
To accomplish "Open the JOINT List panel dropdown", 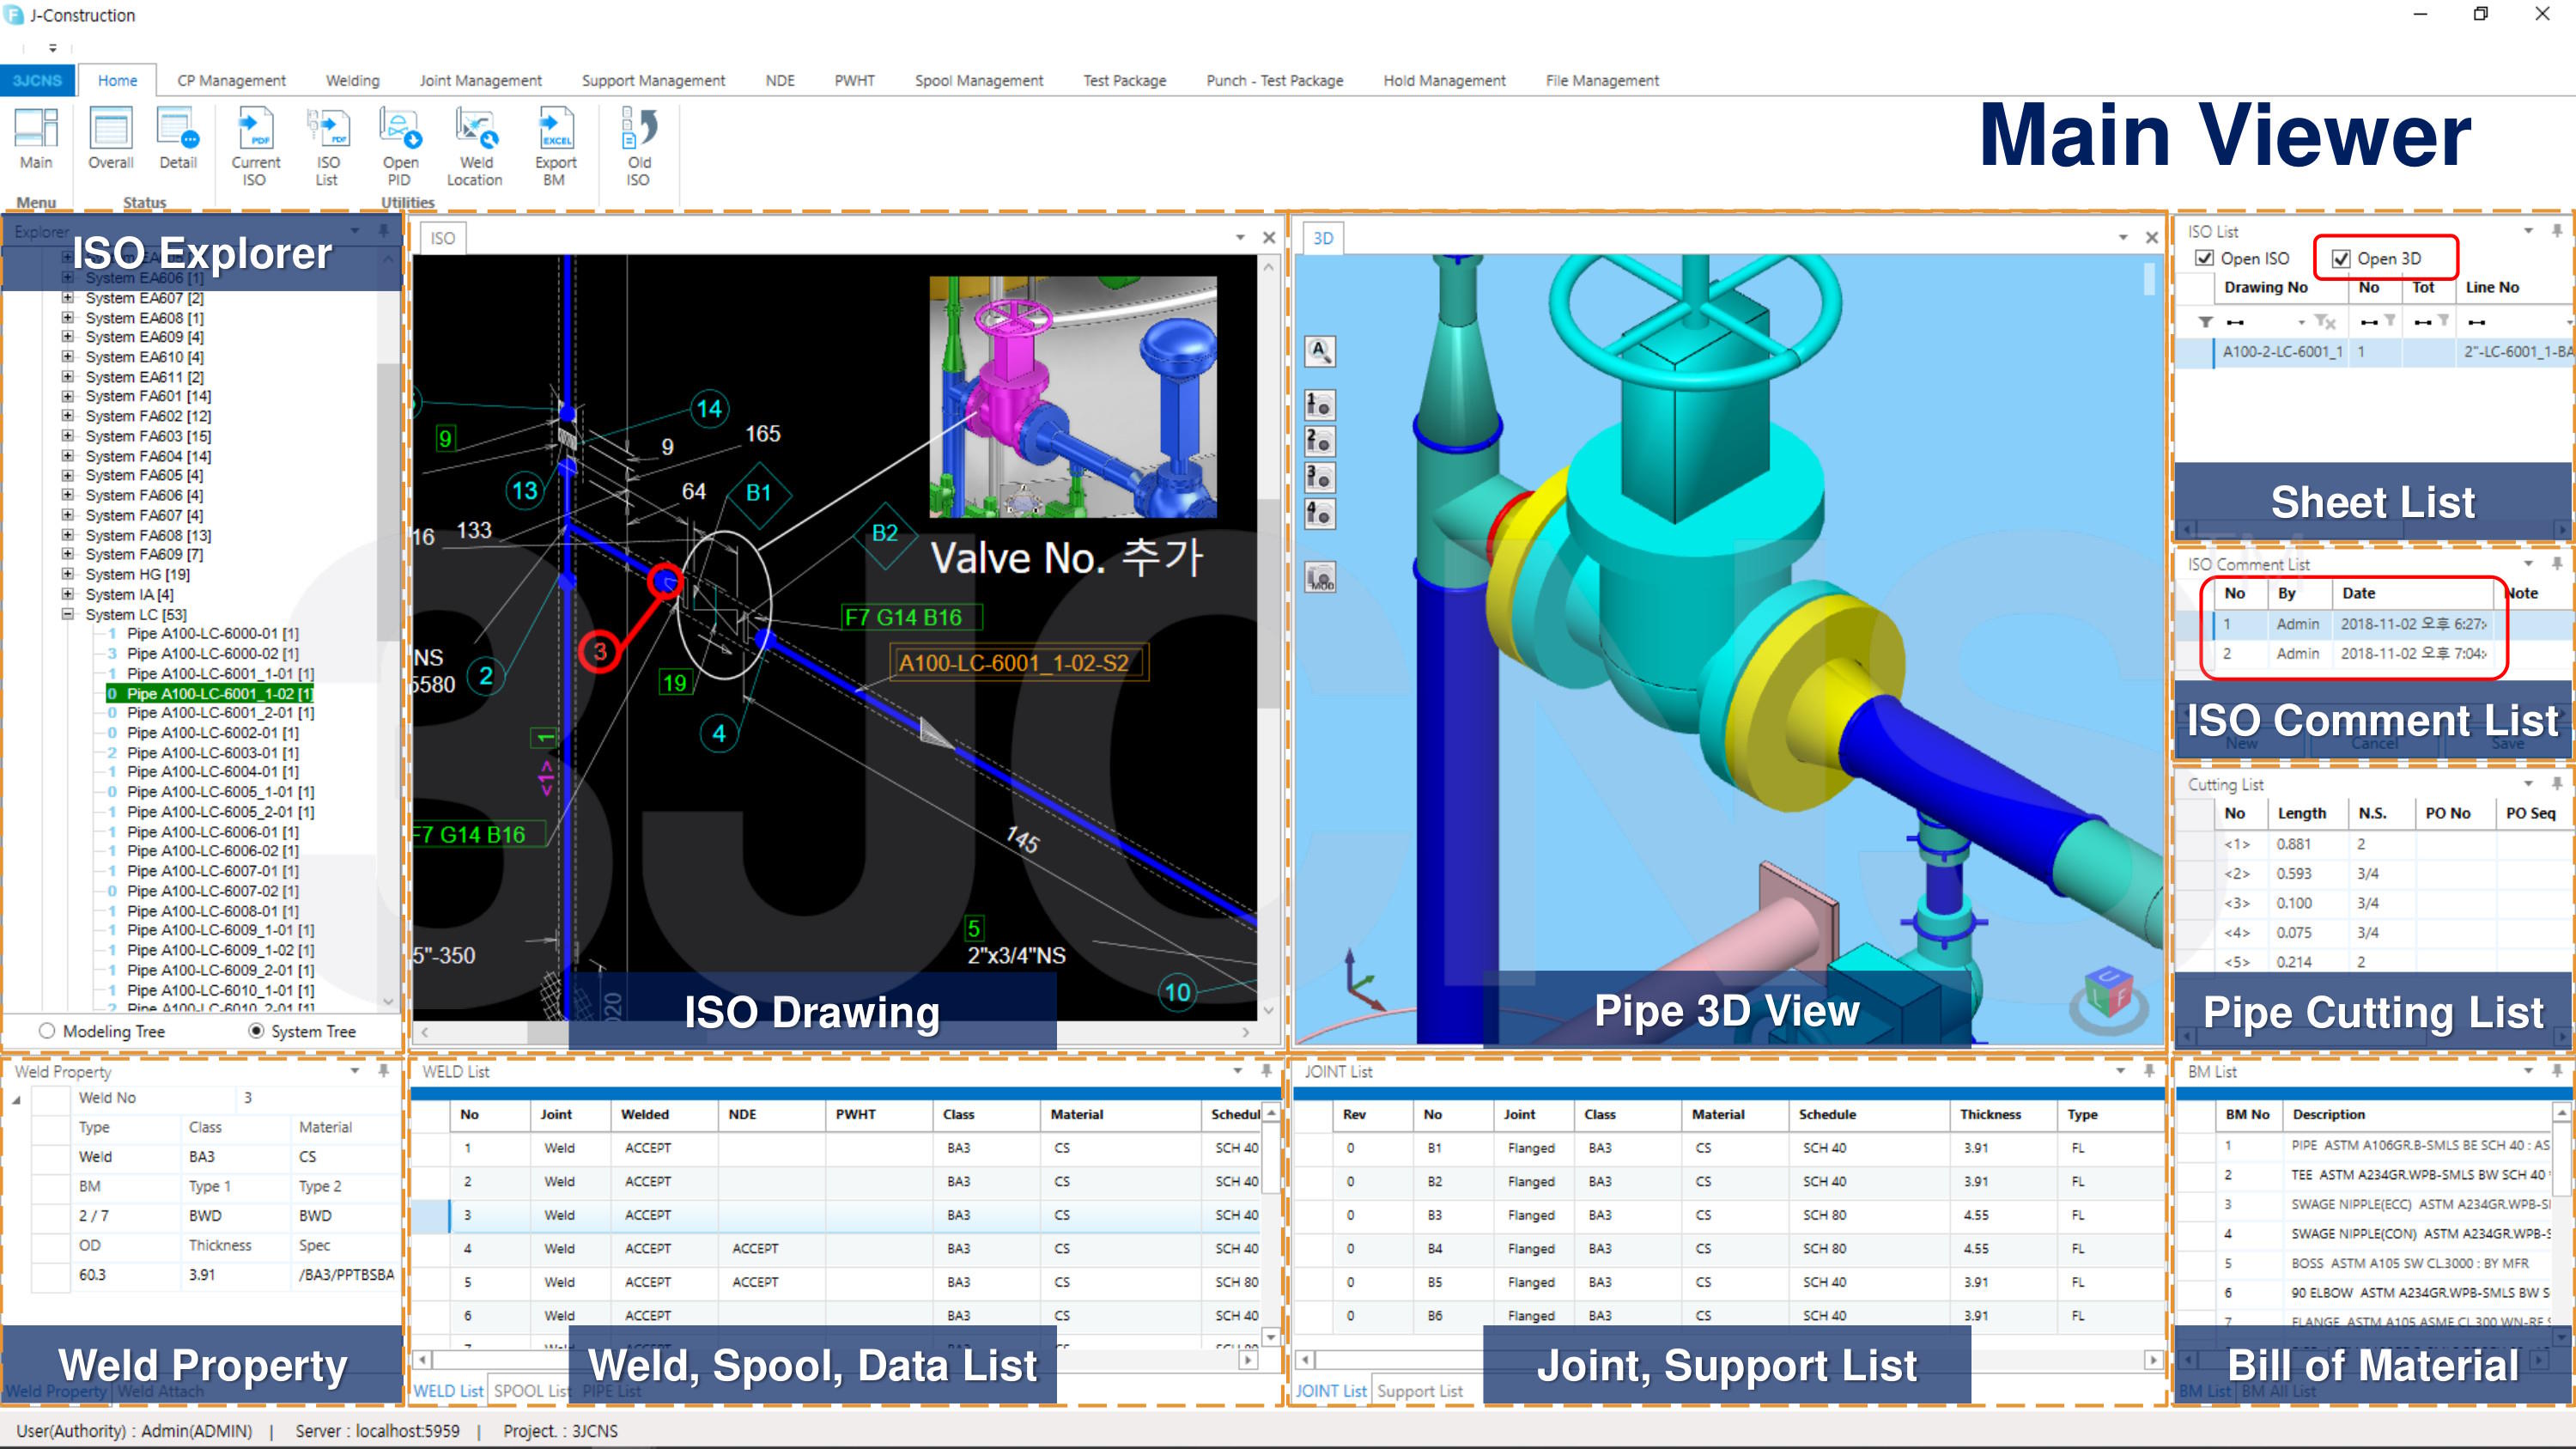I will pyautogui.click(x=2121, y=1071).
